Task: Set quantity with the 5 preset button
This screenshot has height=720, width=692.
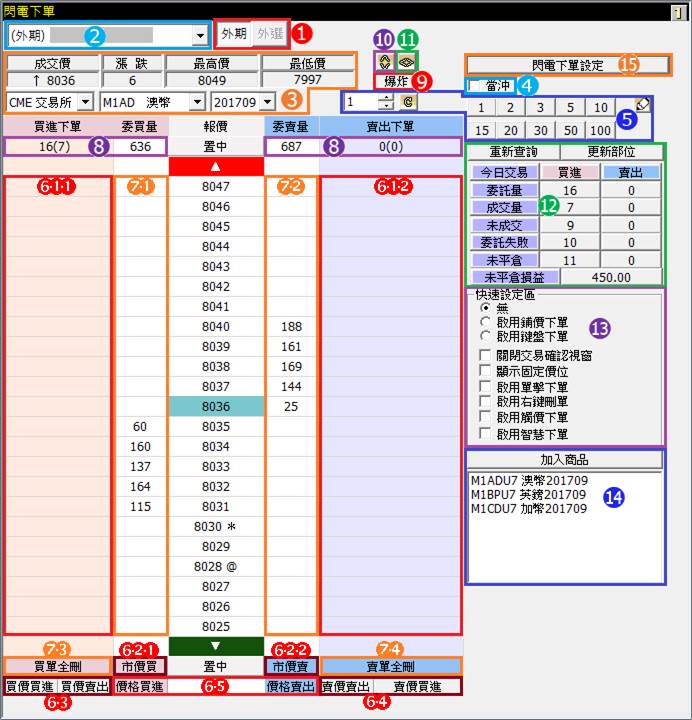Action: click(x=570, y=108)
